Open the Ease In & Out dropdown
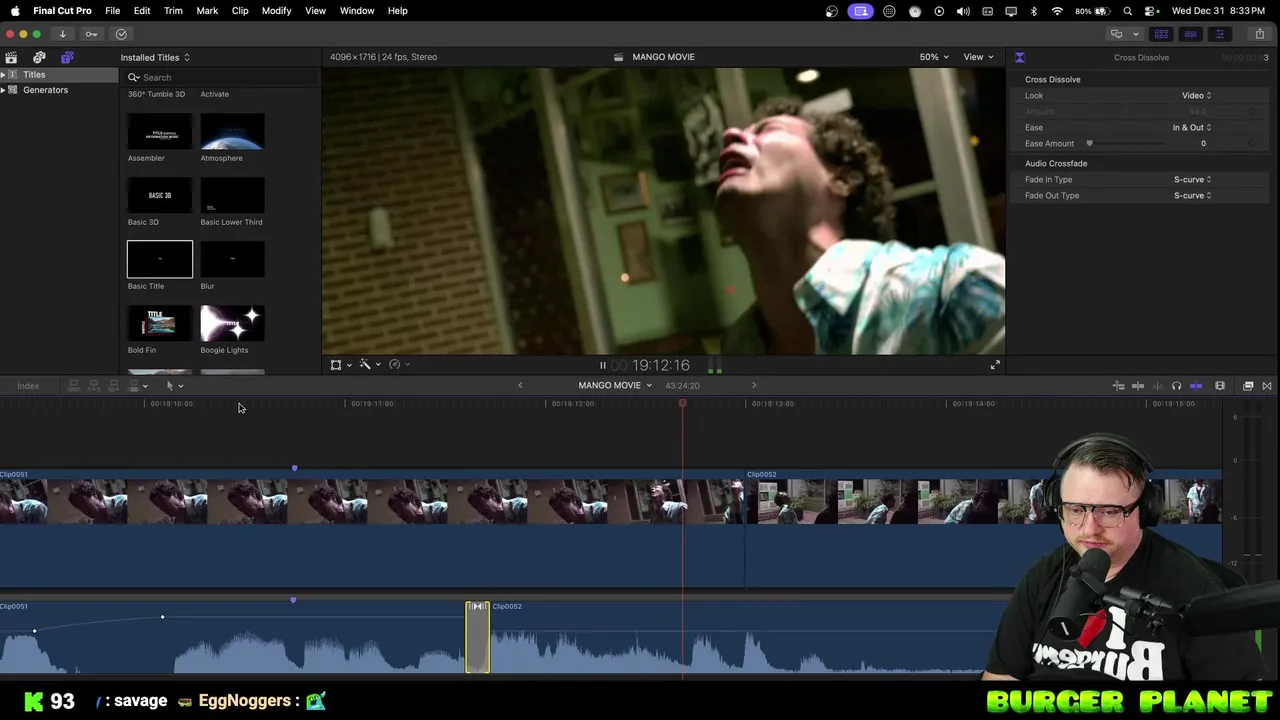 pos(1192,128)
